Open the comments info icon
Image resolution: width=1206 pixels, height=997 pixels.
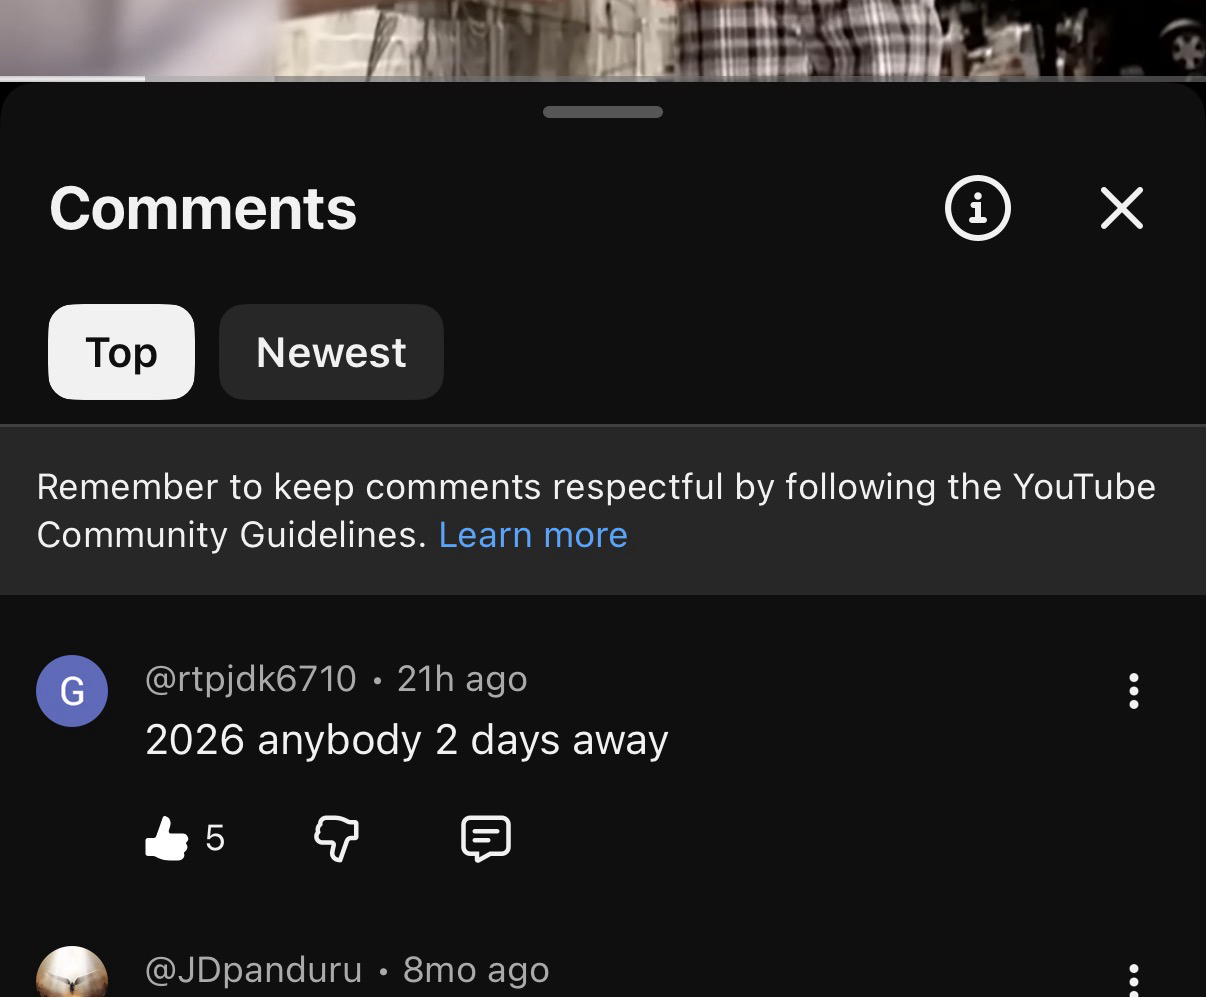click(977, 208)
